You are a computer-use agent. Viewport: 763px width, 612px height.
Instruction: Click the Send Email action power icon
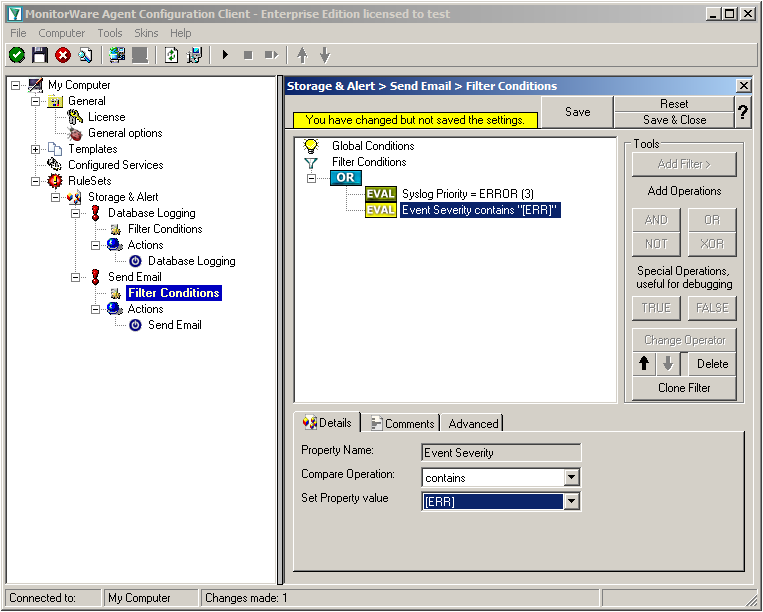click(135, 325)
